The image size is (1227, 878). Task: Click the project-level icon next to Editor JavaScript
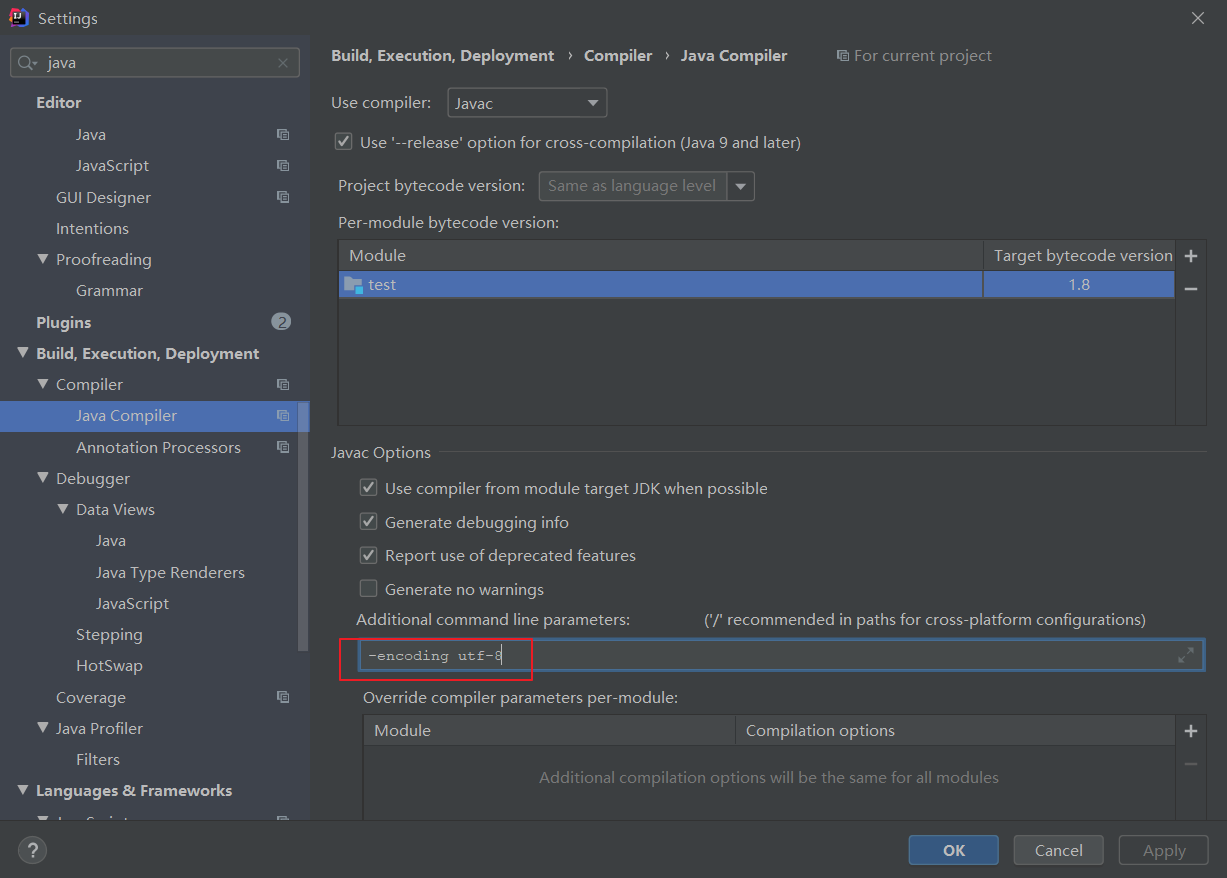pos(283,165)
